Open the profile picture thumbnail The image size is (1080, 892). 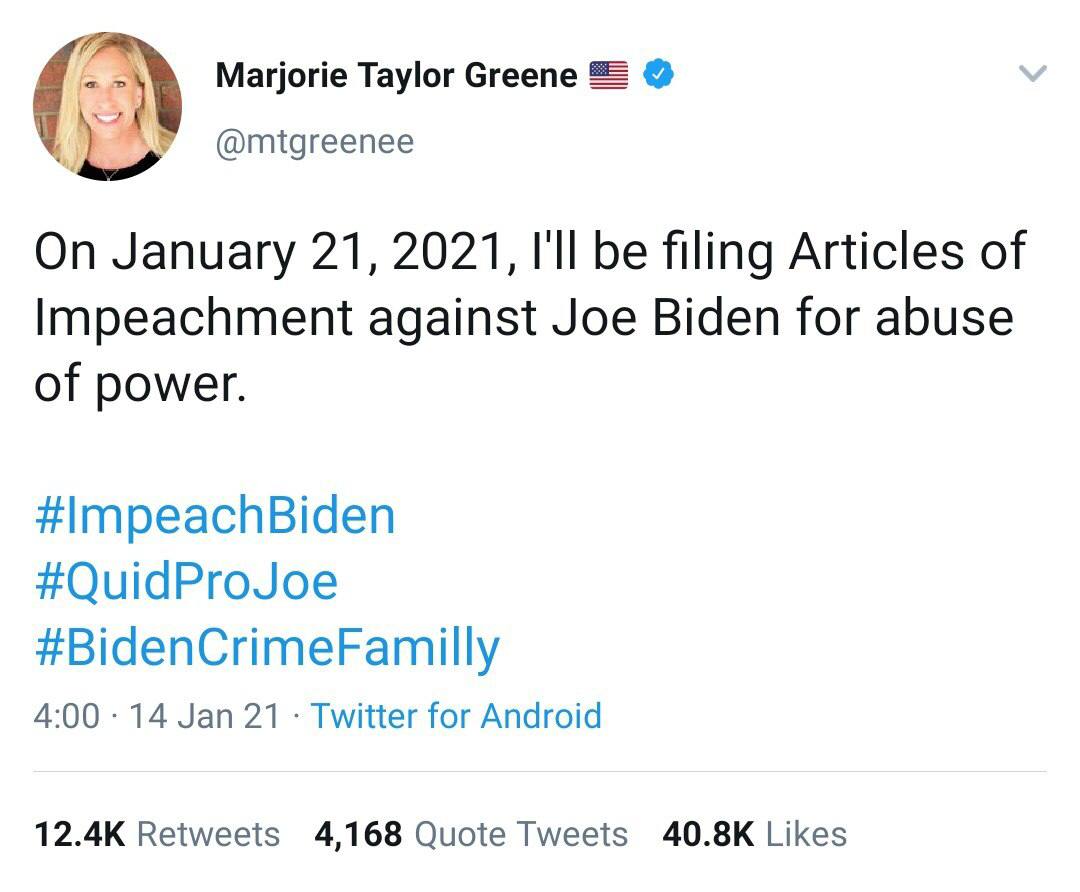(x=107, y=107)
